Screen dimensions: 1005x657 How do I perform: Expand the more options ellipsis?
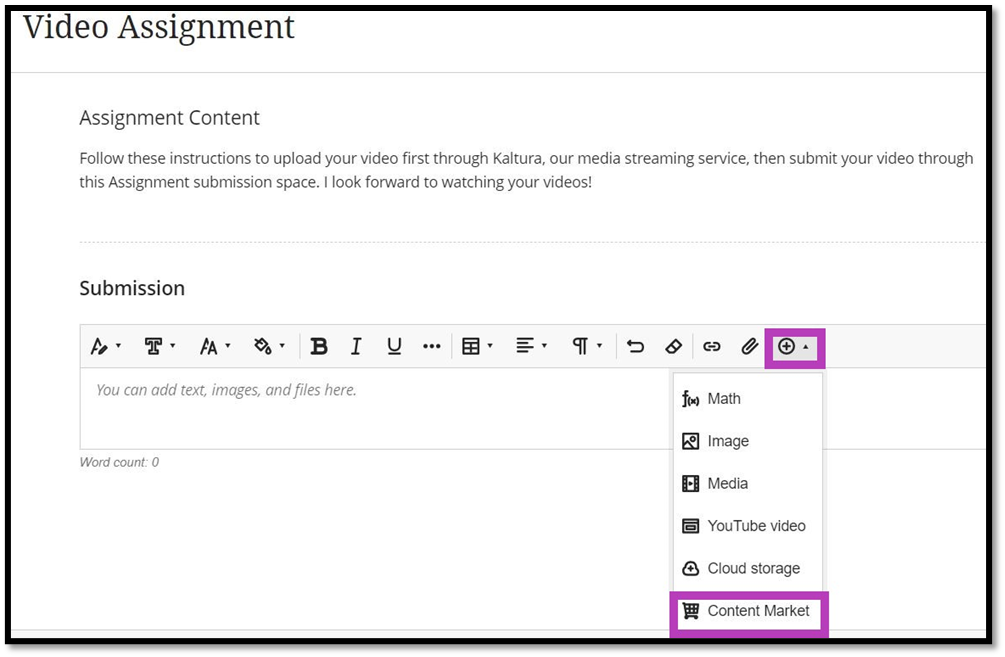[x=432, y=346]
